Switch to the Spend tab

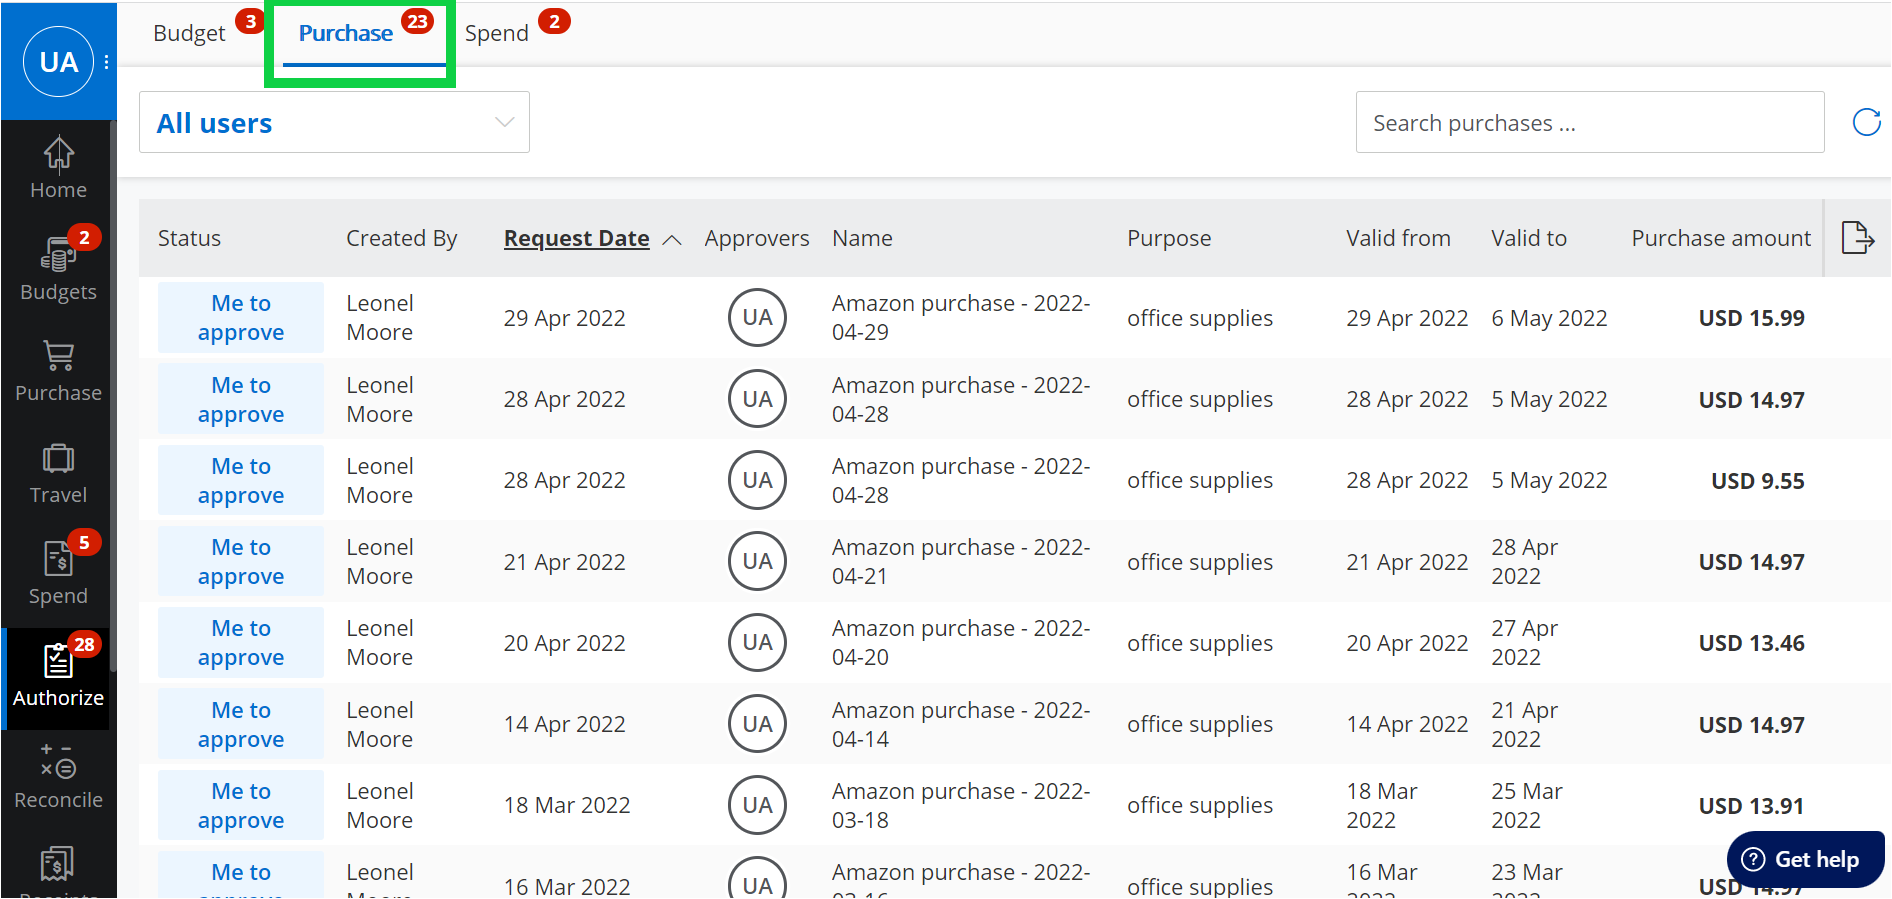tap(496, 33)
